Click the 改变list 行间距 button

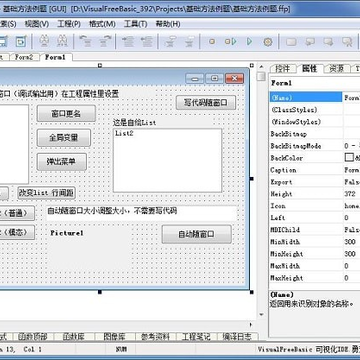pos(47,193)
